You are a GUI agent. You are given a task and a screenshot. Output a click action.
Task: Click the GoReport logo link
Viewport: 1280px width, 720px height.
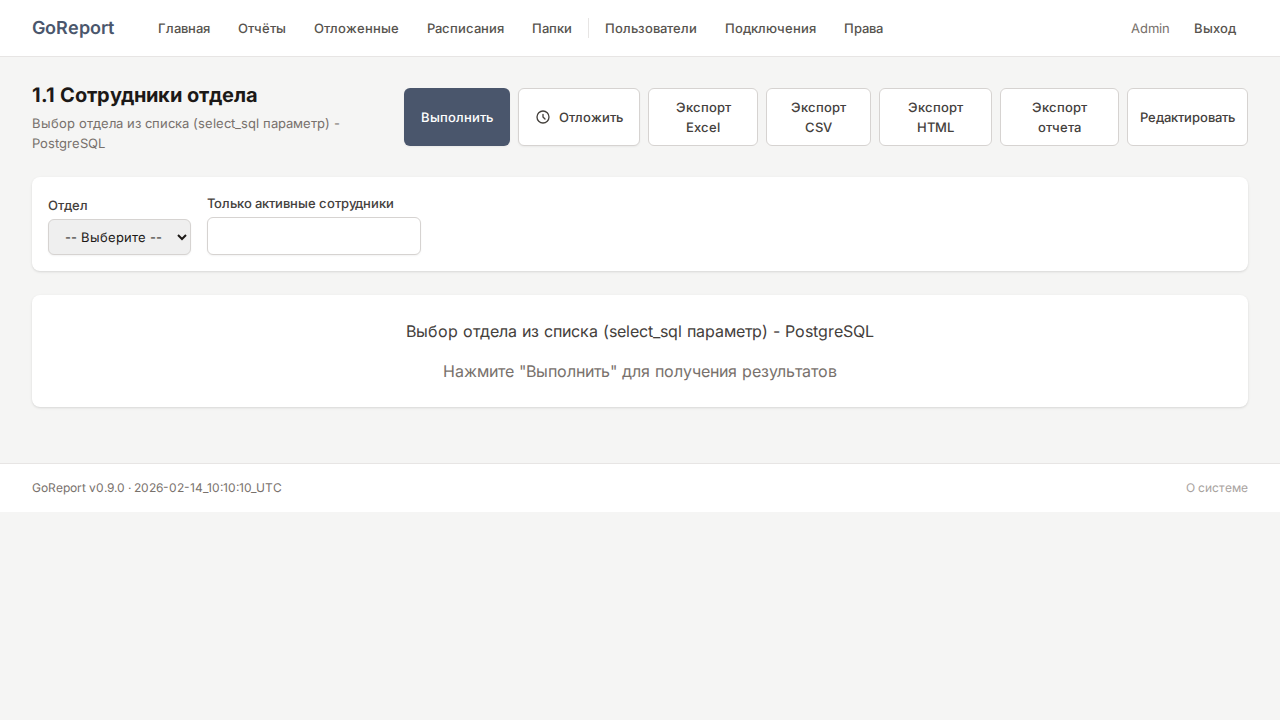tap(73, 28)
